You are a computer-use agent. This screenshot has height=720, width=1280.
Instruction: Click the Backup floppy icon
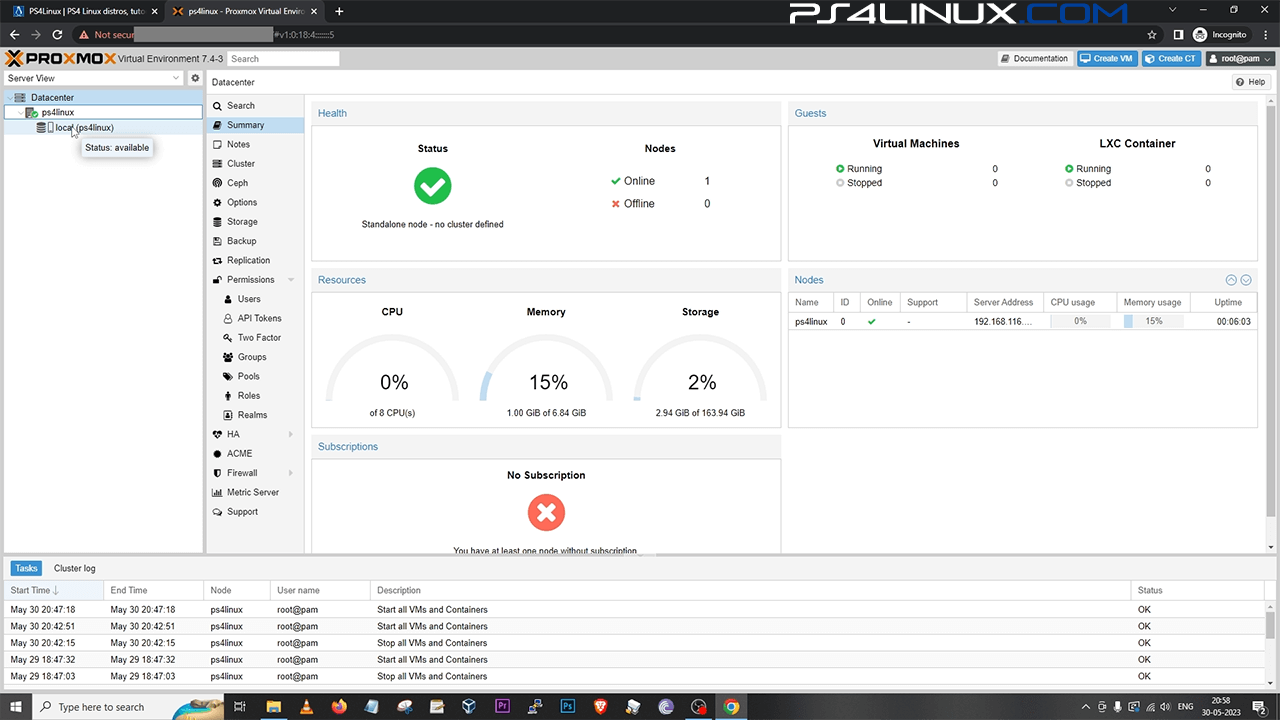coord(217,241)
